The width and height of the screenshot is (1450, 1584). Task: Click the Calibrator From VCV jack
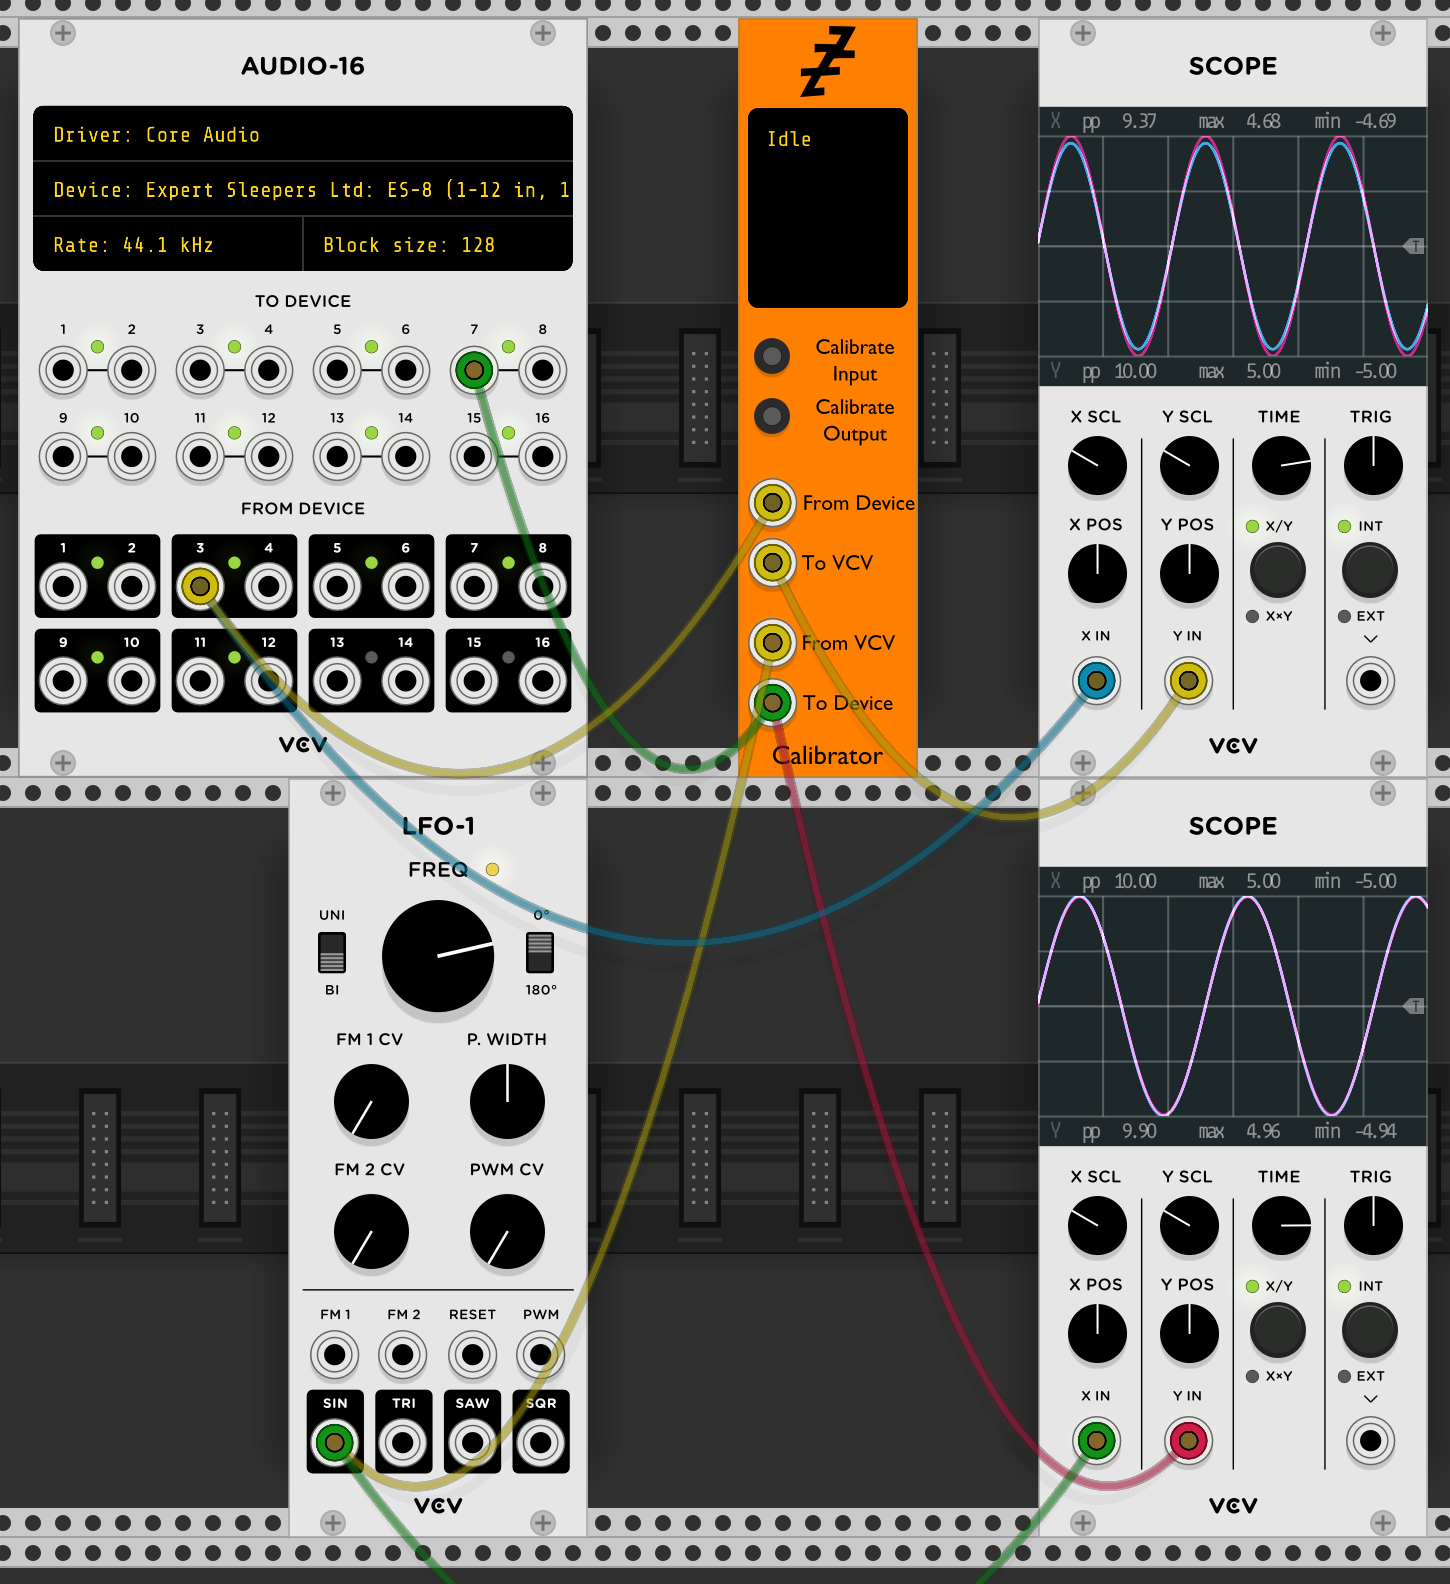pos(772,643)
